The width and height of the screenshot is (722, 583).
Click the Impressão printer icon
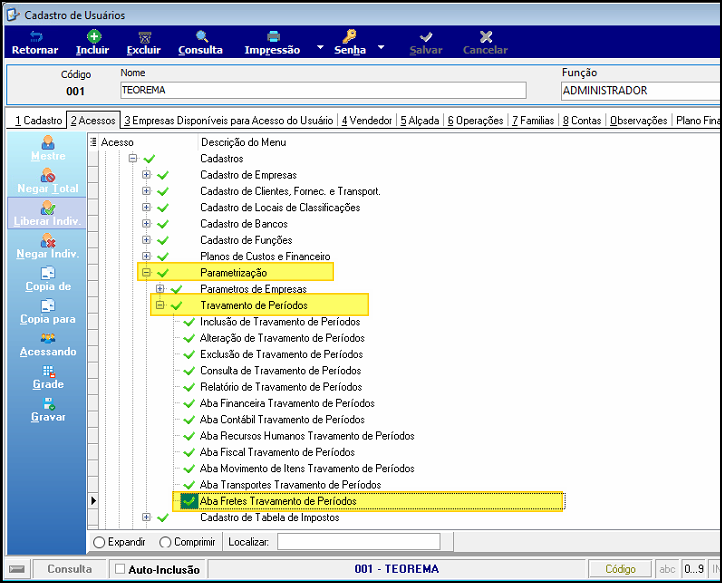(273, 36)
